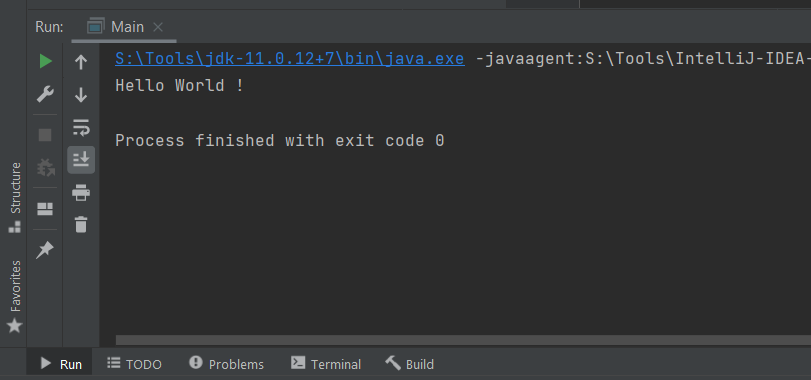The height and width of the screenshot is (380, 811).
Task: Toggle Soft-Wrap for console output
Action: coord(81,128)
